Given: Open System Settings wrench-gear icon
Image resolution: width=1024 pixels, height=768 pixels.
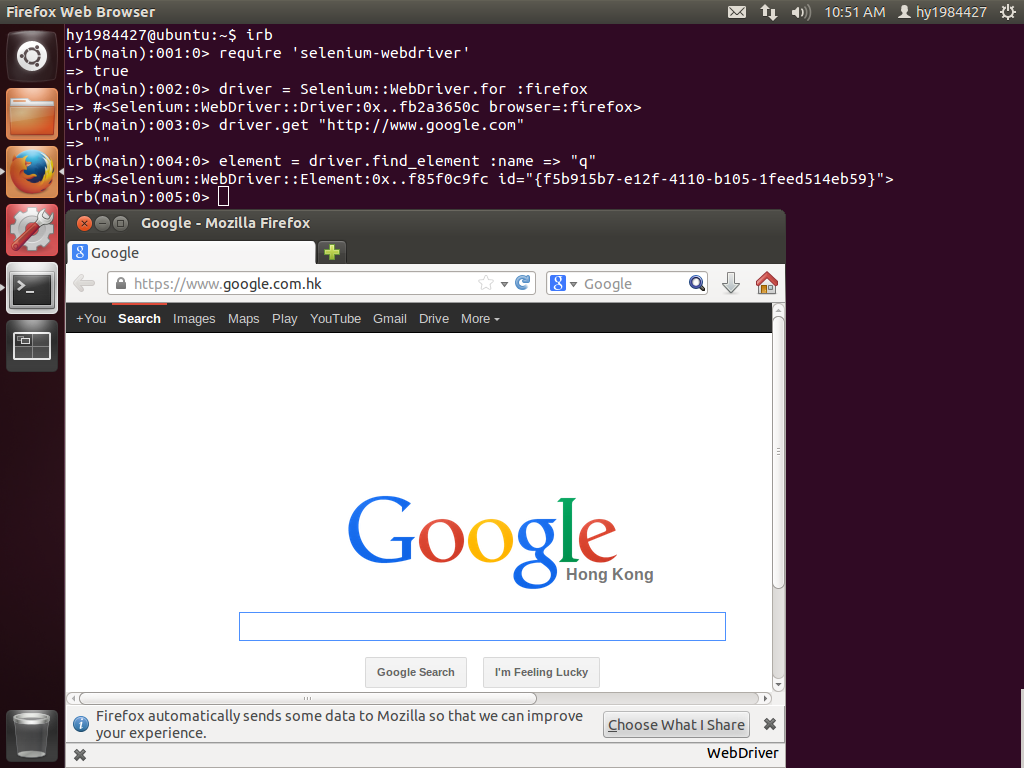Looking at the screenshot, I should pos(32,230).
